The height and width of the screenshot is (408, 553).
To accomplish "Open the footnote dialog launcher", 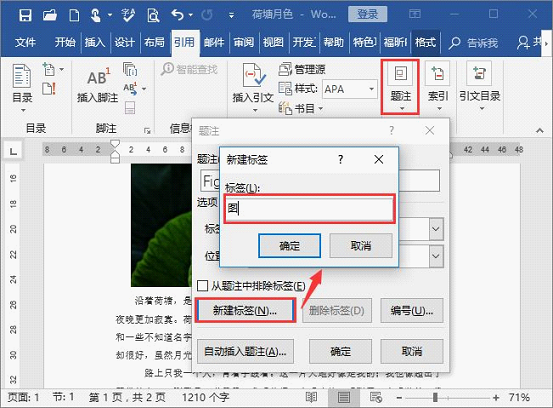I will click(147, 131).
